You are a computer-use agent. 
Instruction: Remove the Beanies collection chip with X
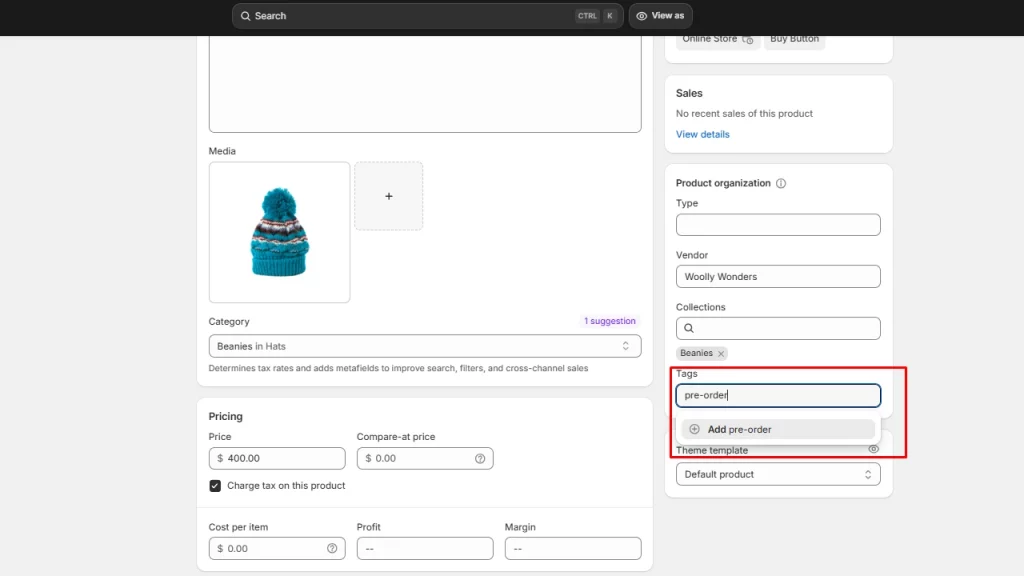pos(720,354)
